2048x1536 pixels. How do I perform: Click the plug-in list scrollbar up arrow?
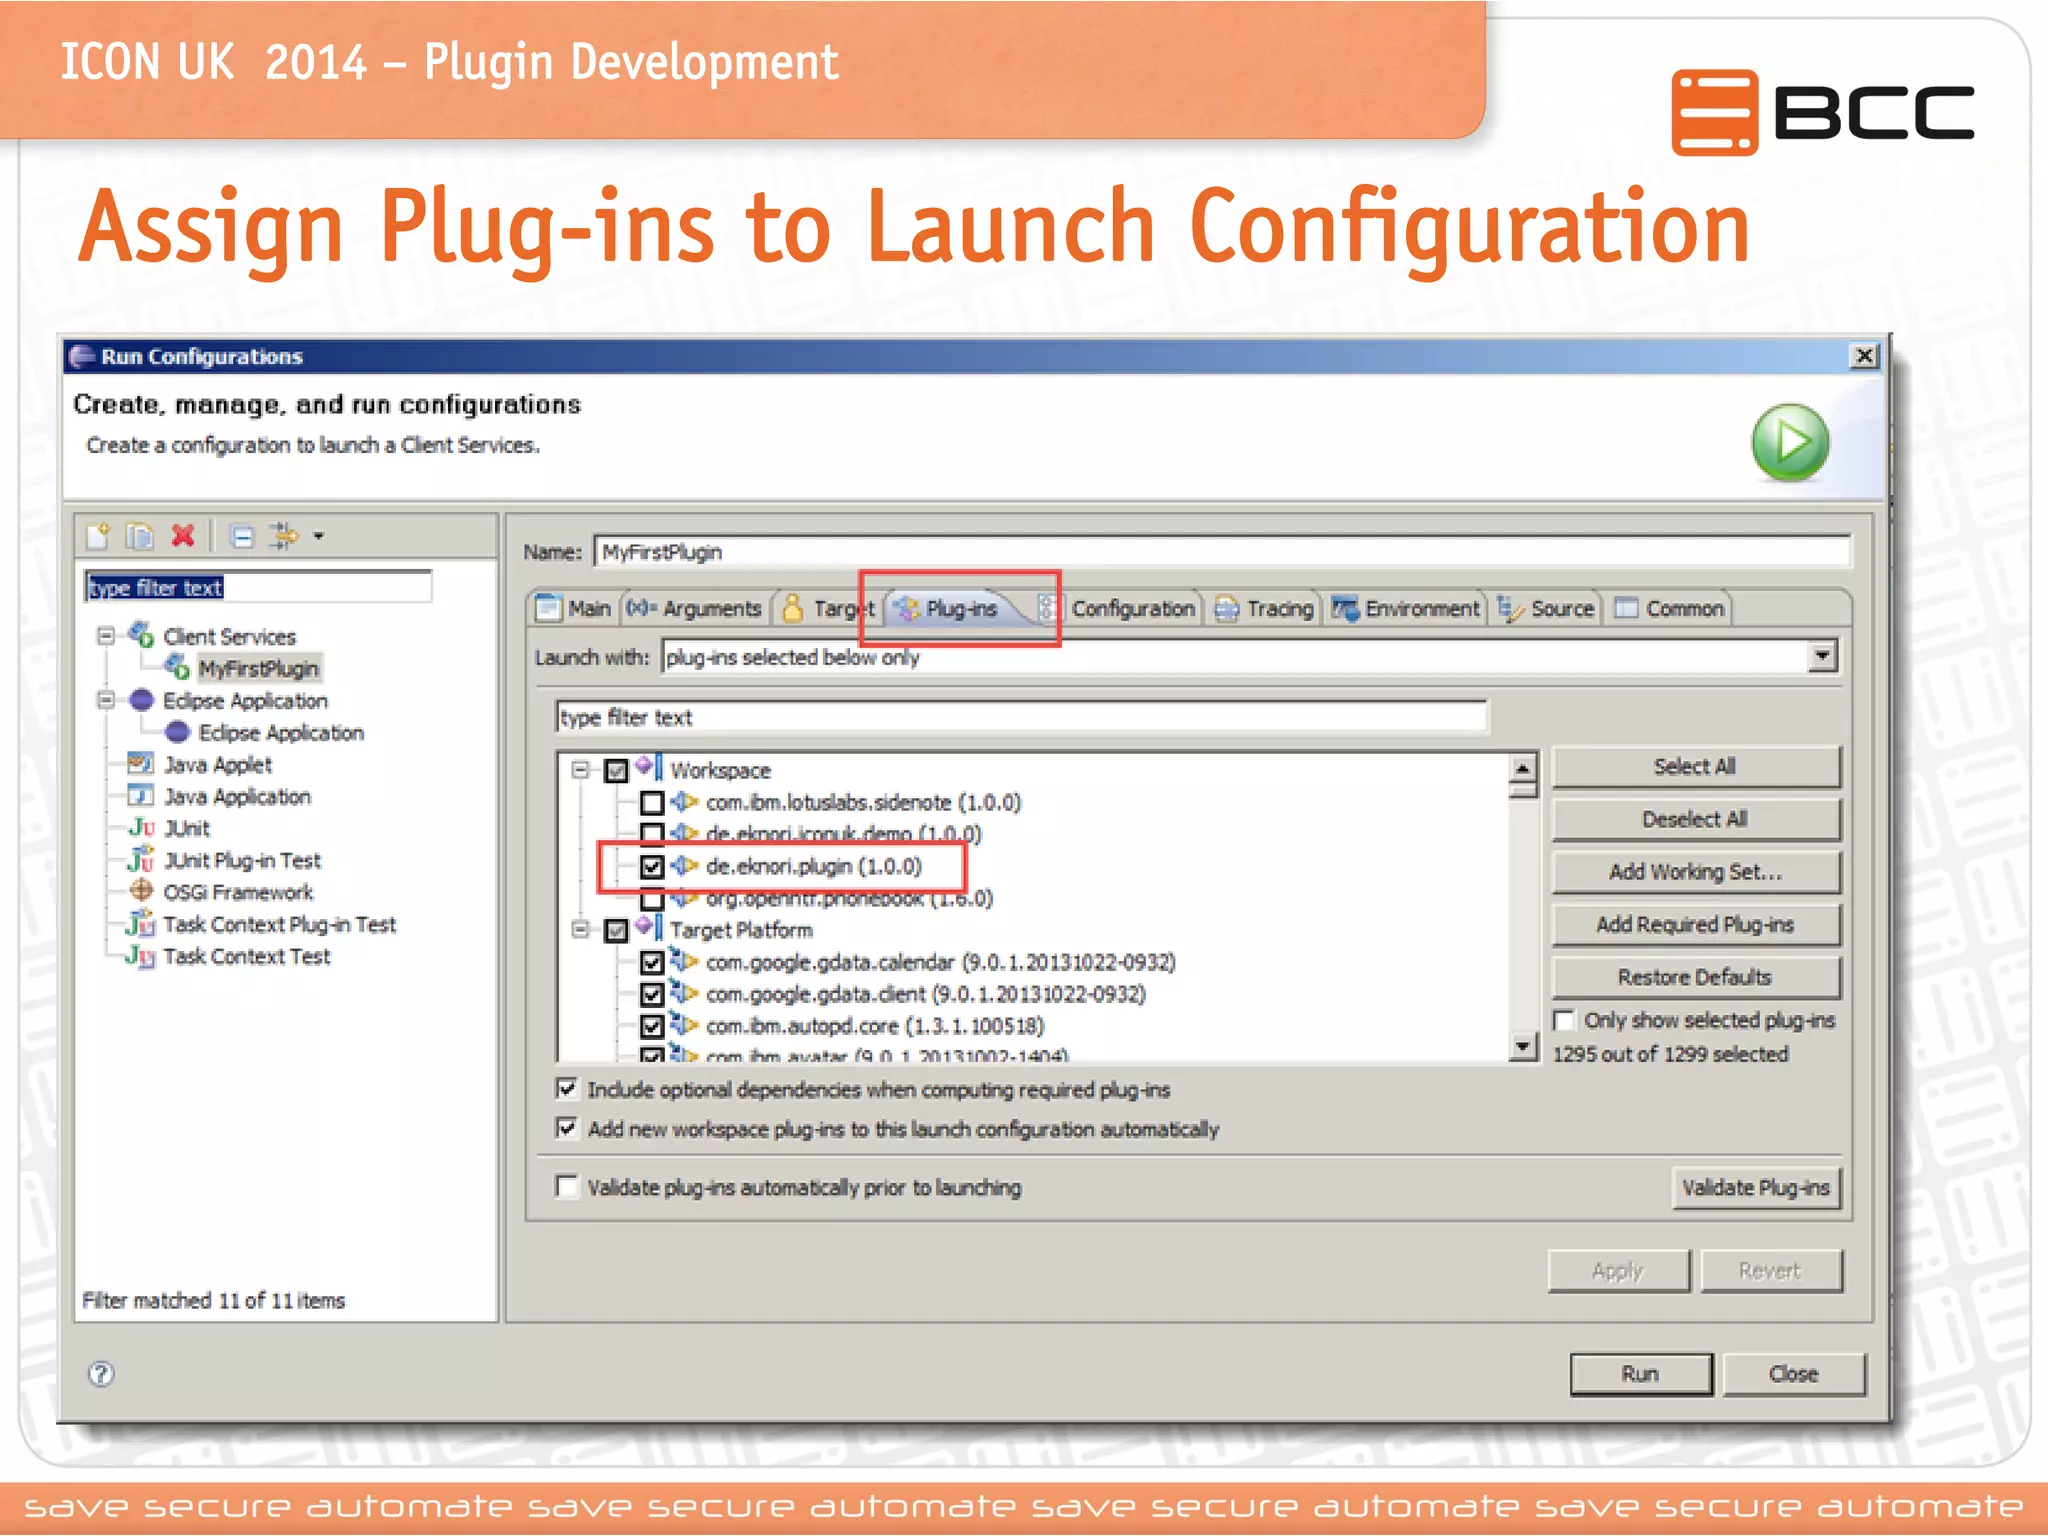(x=1522, y=768)
